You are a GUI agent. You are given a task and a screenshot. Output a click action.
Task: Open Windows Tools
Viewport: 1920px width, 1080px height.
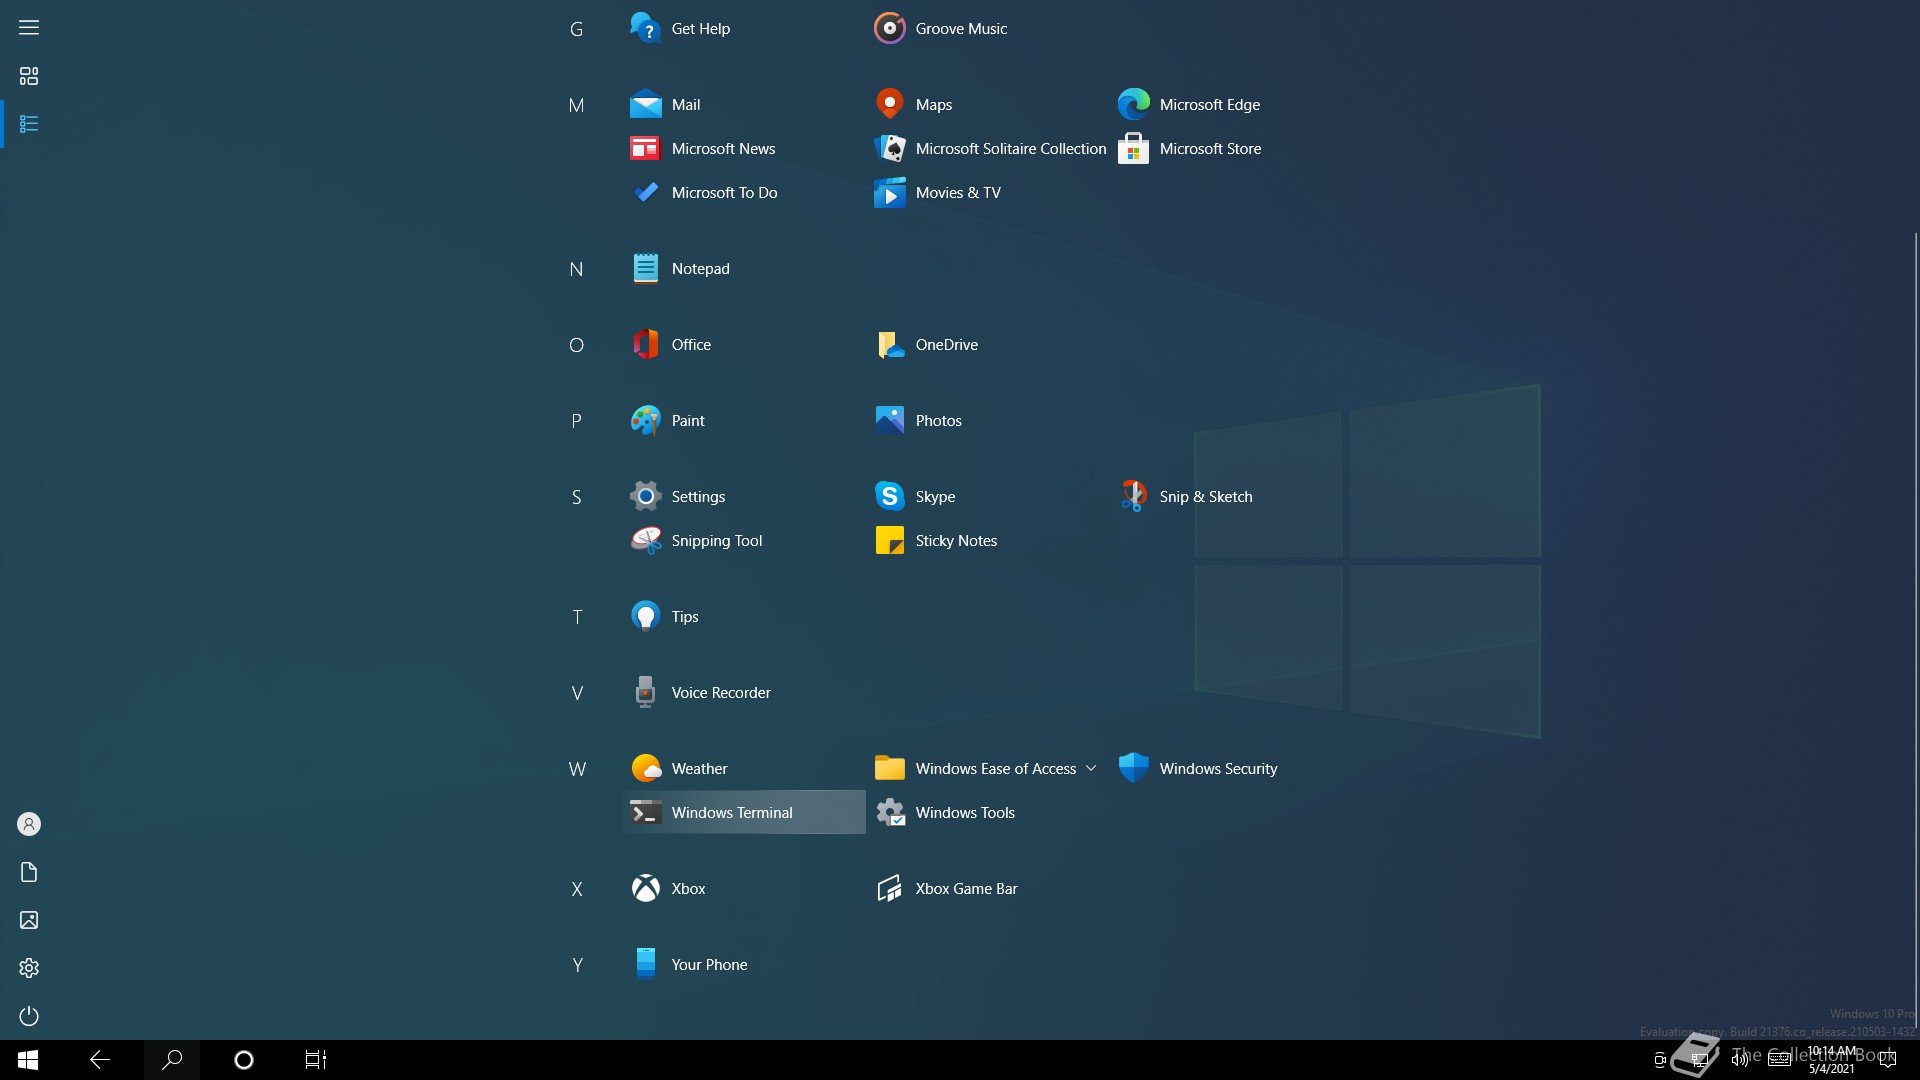[x=987, y=812]
